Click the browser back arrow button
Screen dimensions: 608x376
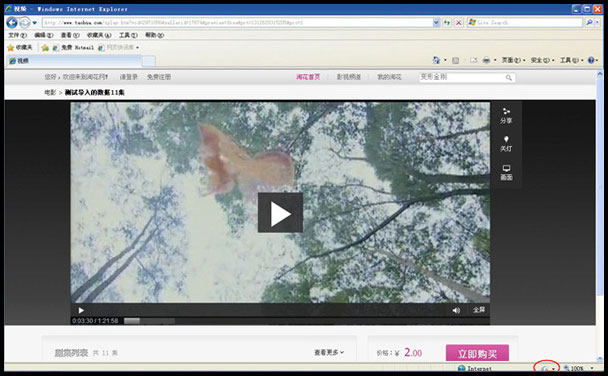tap(12, 23)
